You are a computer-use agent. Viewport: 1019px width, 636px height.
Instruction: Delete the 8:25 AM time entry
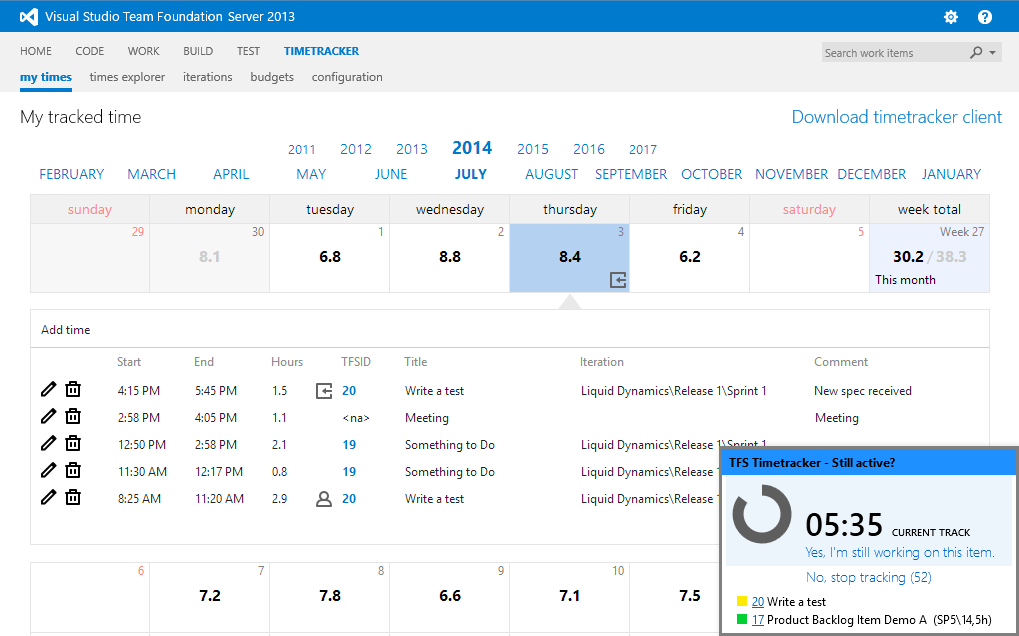point(73,498)
